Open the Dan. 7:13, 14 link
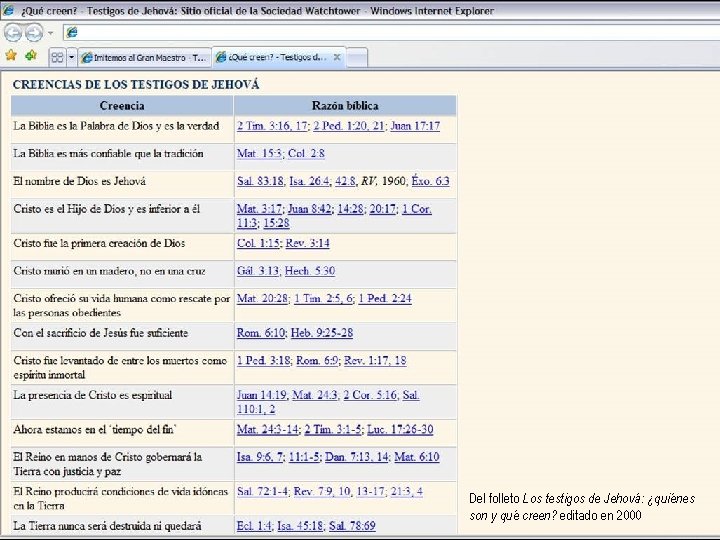This screenshot has height=540, width=720. pyautogui.click(x=357, y=457)
